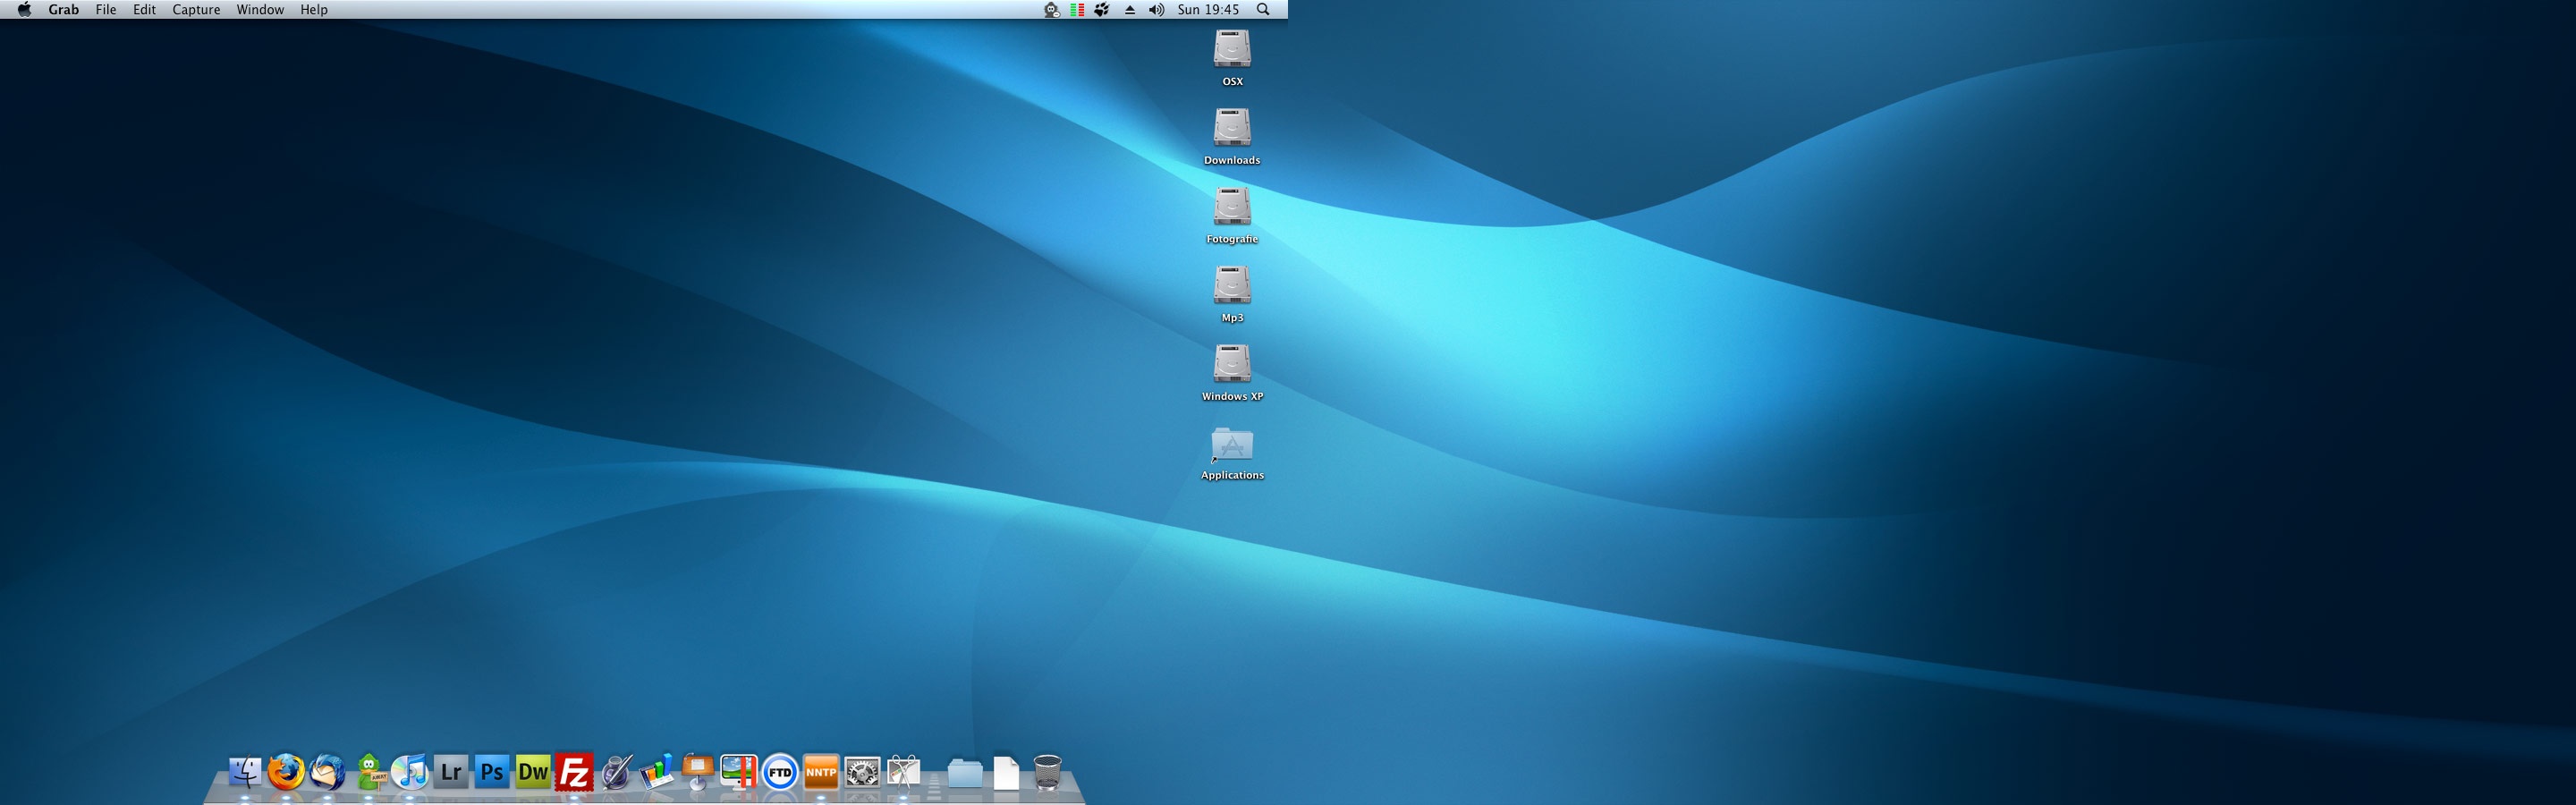Open the Apple menu

click(x=24, y=9)
